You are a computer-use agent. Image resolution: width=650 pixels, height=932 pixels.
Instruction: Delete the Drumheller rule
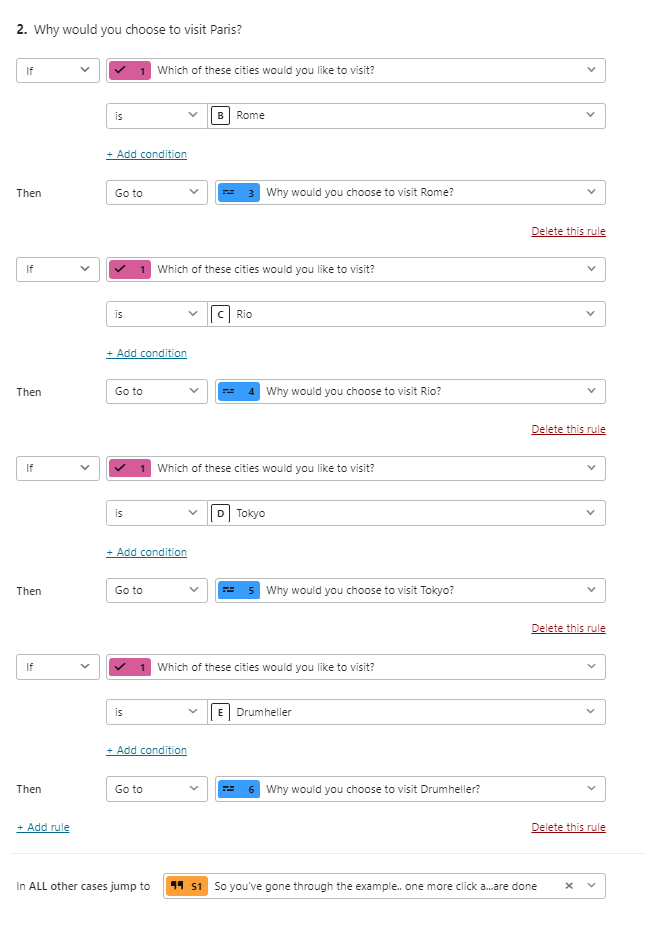point(568,827)
